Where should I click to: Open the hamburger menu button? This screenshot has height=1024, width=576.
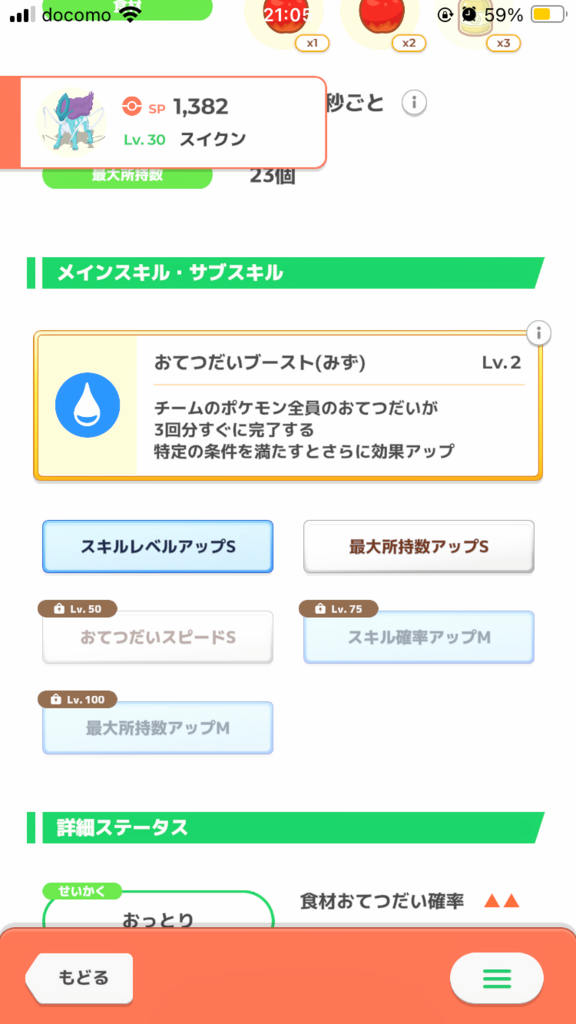496,978
